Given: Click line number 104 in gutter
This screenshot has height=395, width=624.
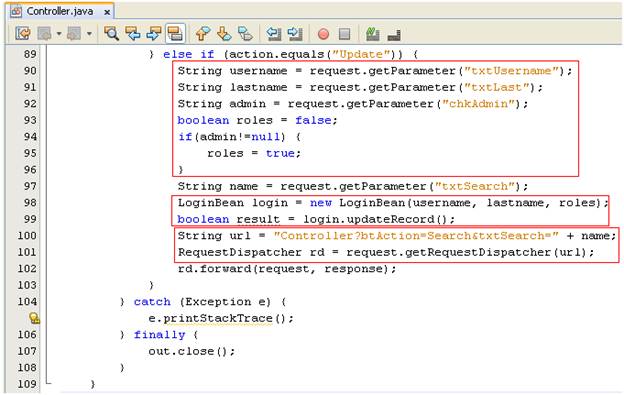Looking at the screenshot, I should 27,301.
